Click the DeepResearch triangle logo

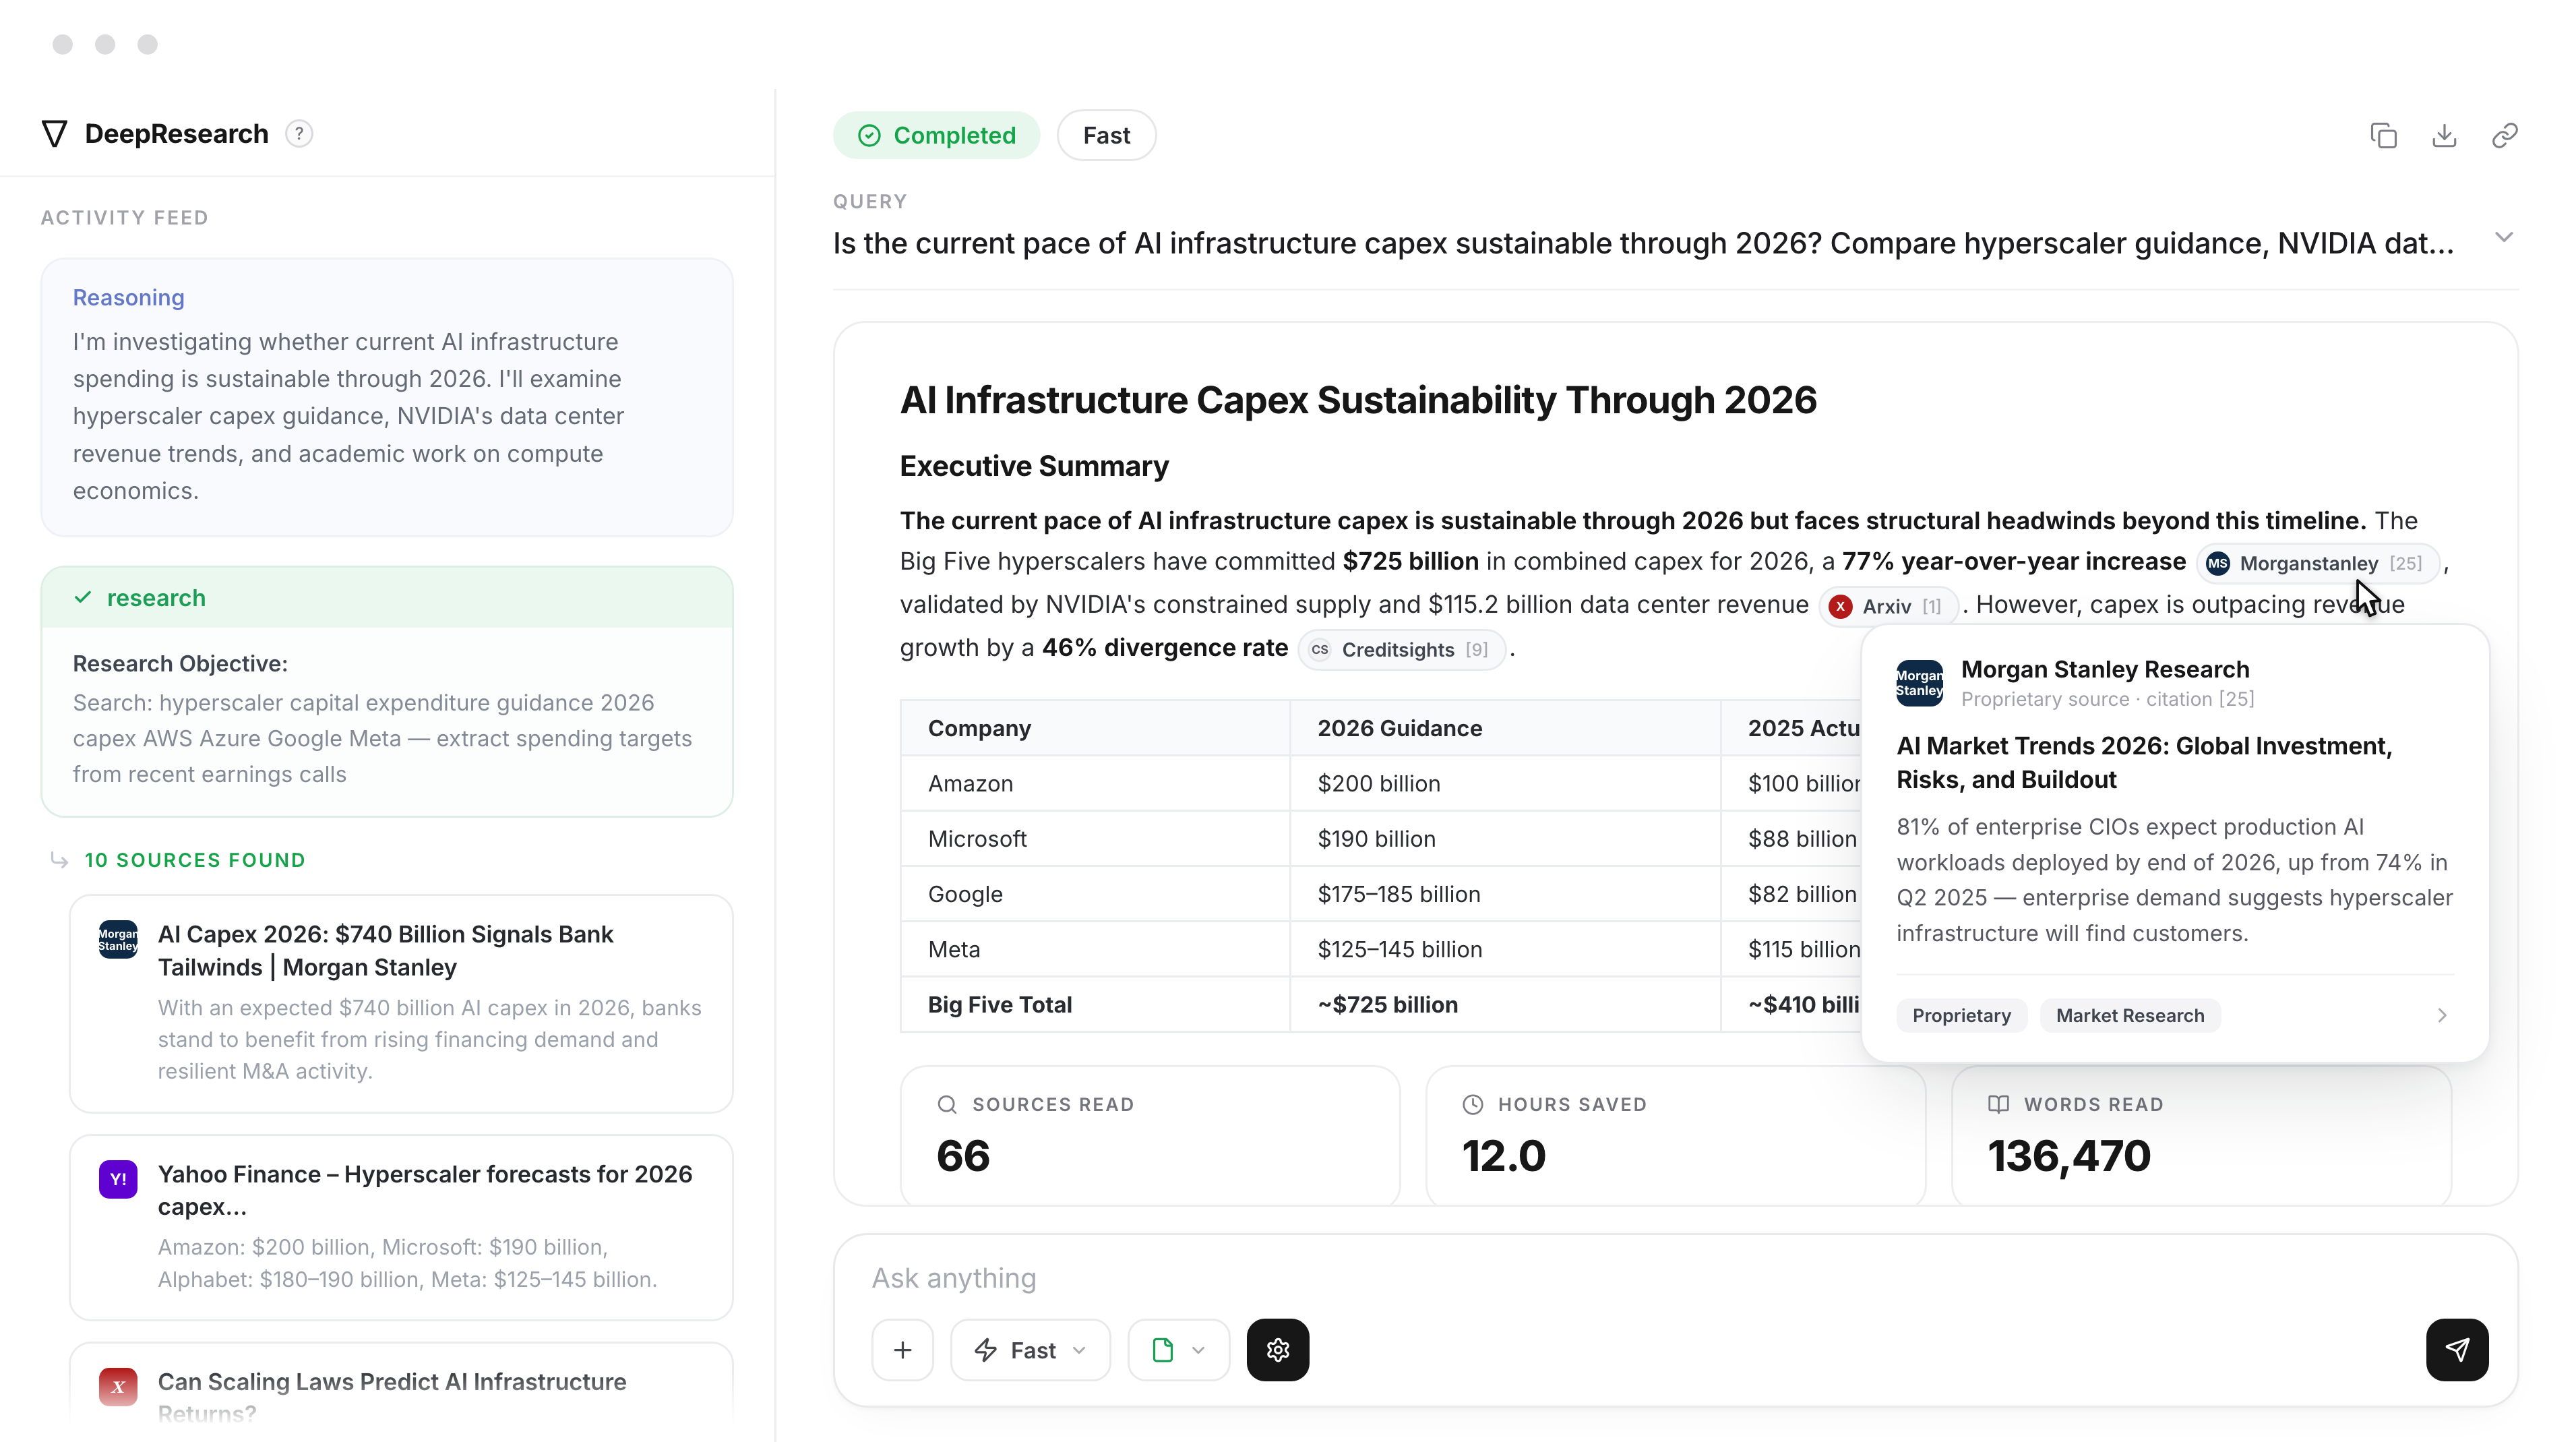coord(55,134)
